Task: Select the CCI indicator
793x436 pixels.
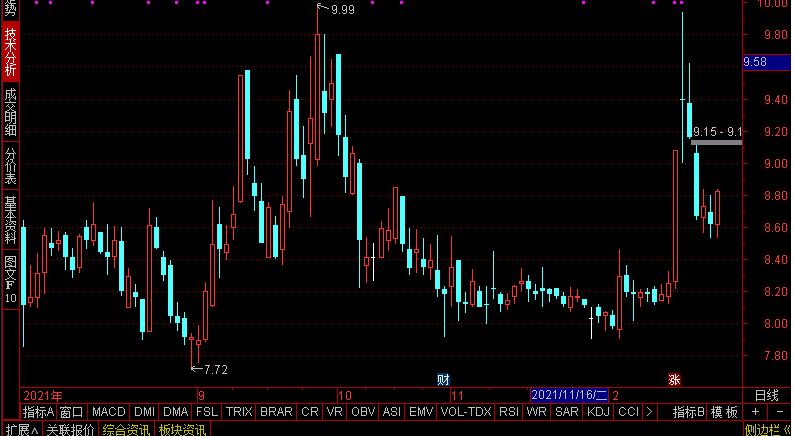Action: coord(628,412)
